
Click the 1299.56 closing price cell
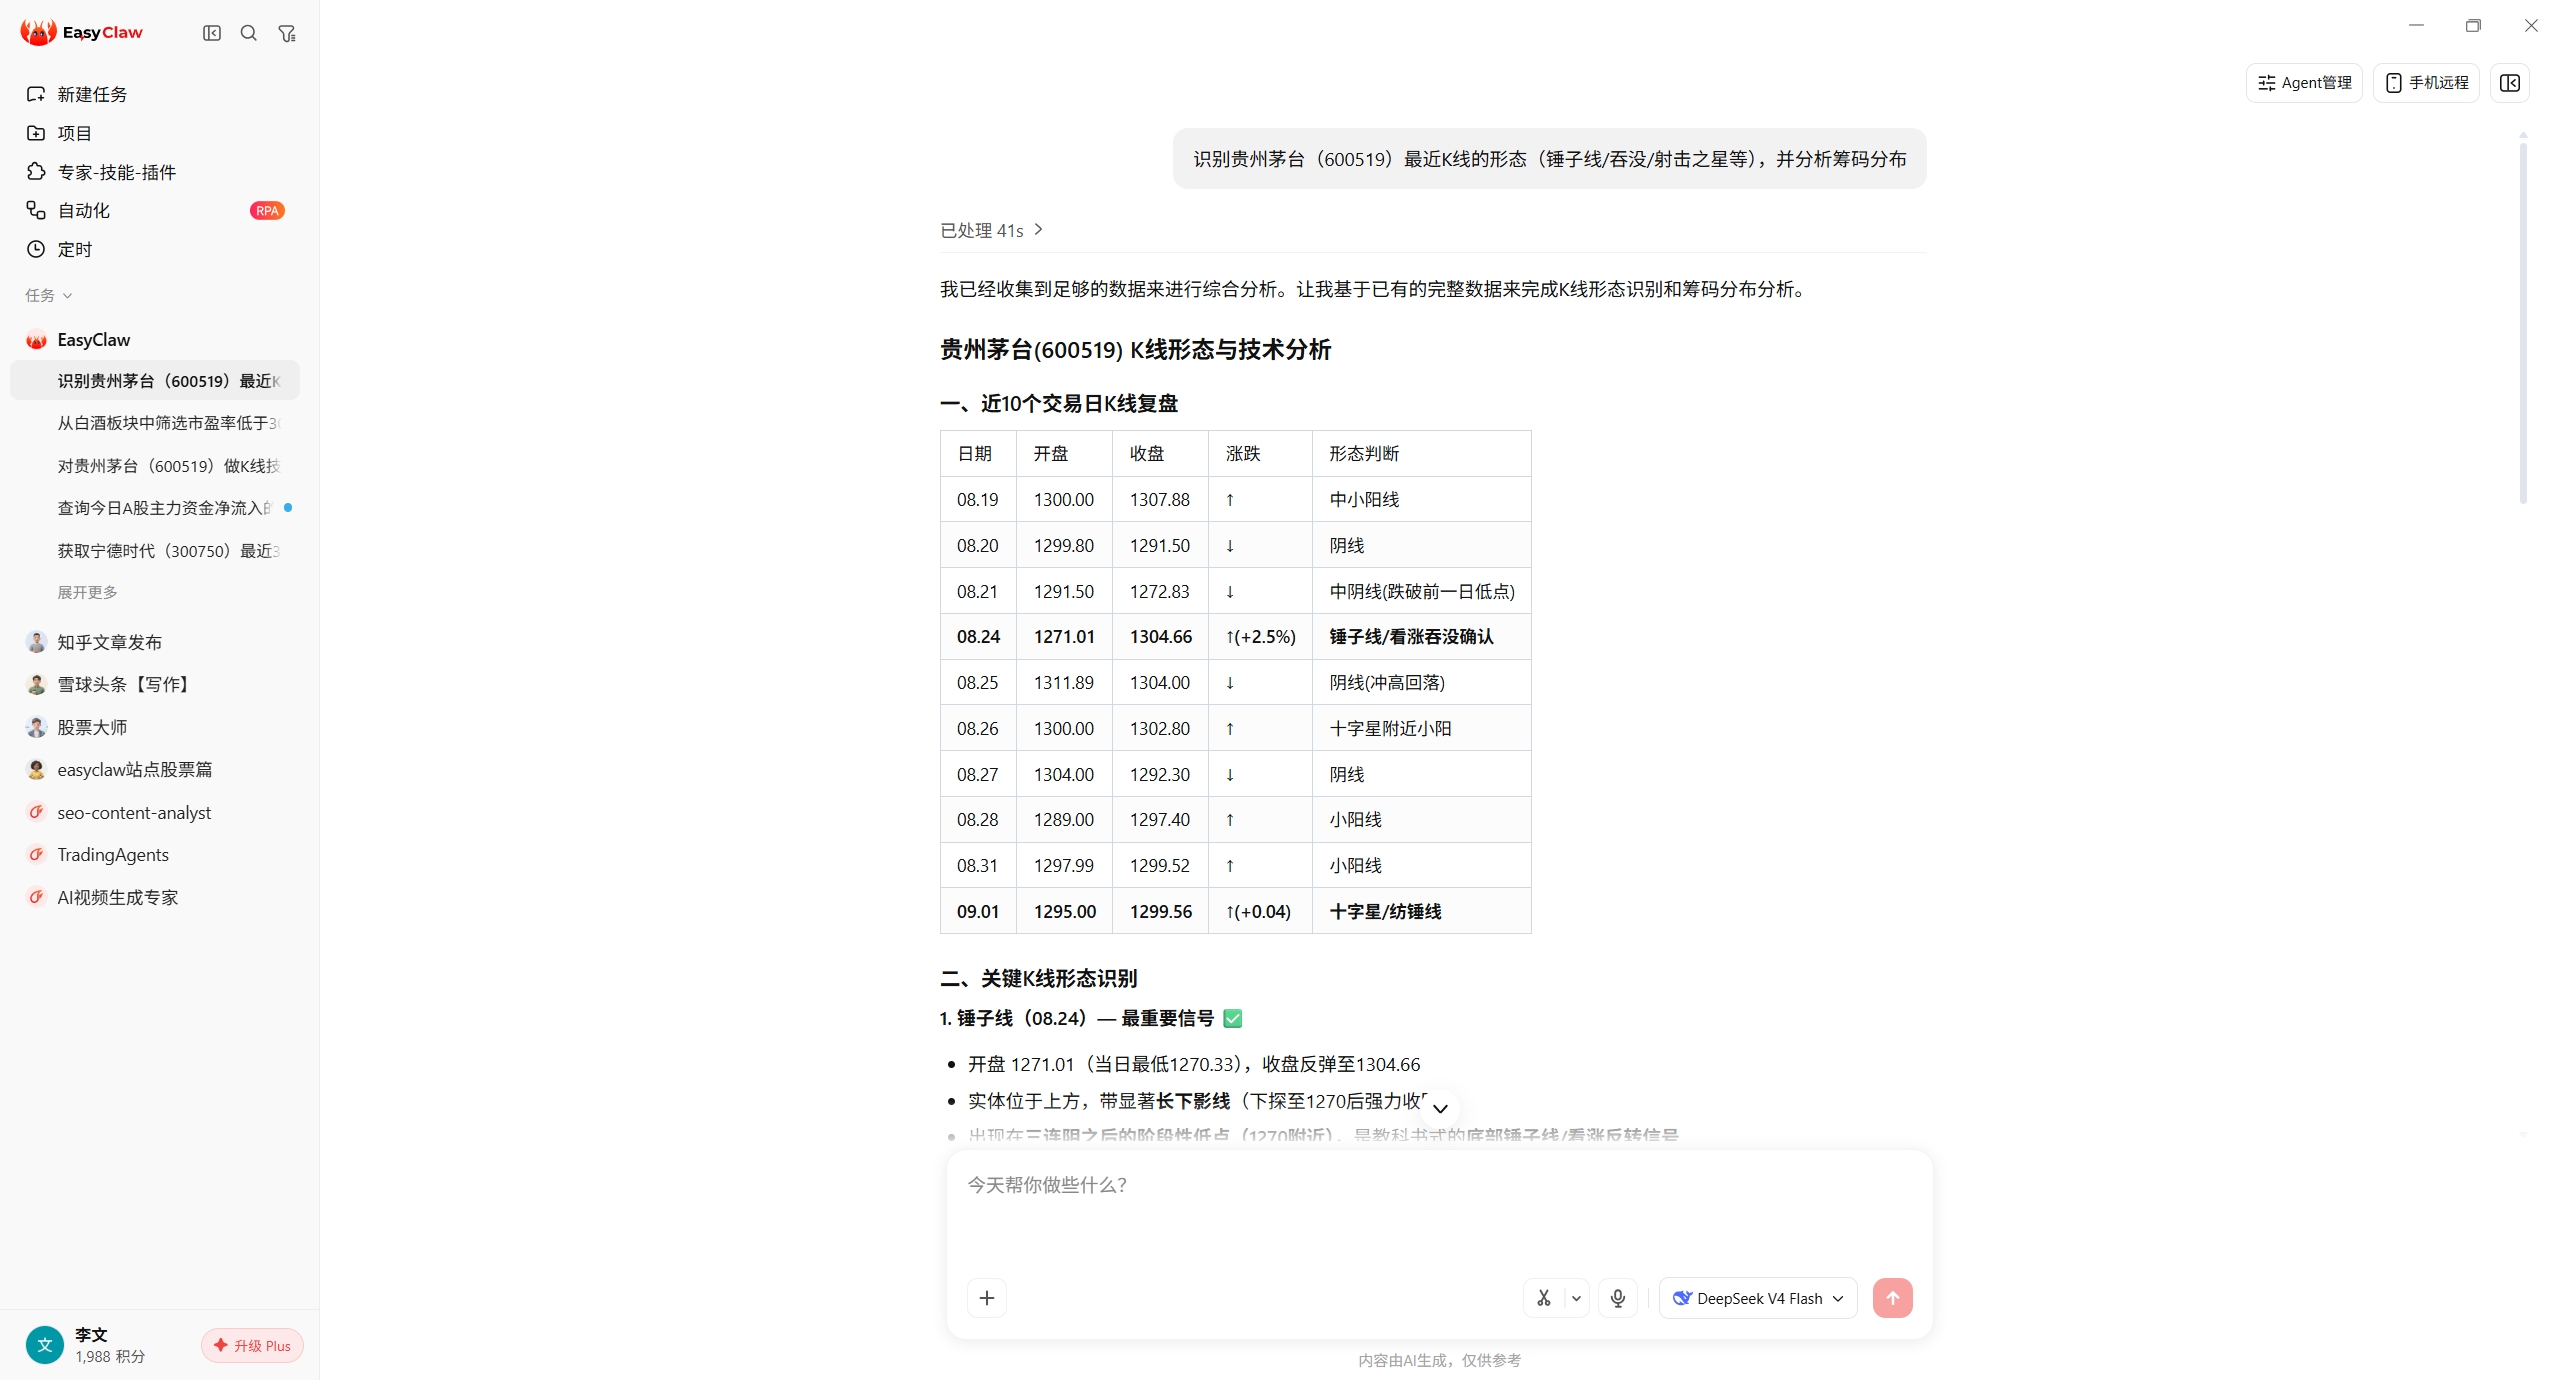click(1160, 911)
